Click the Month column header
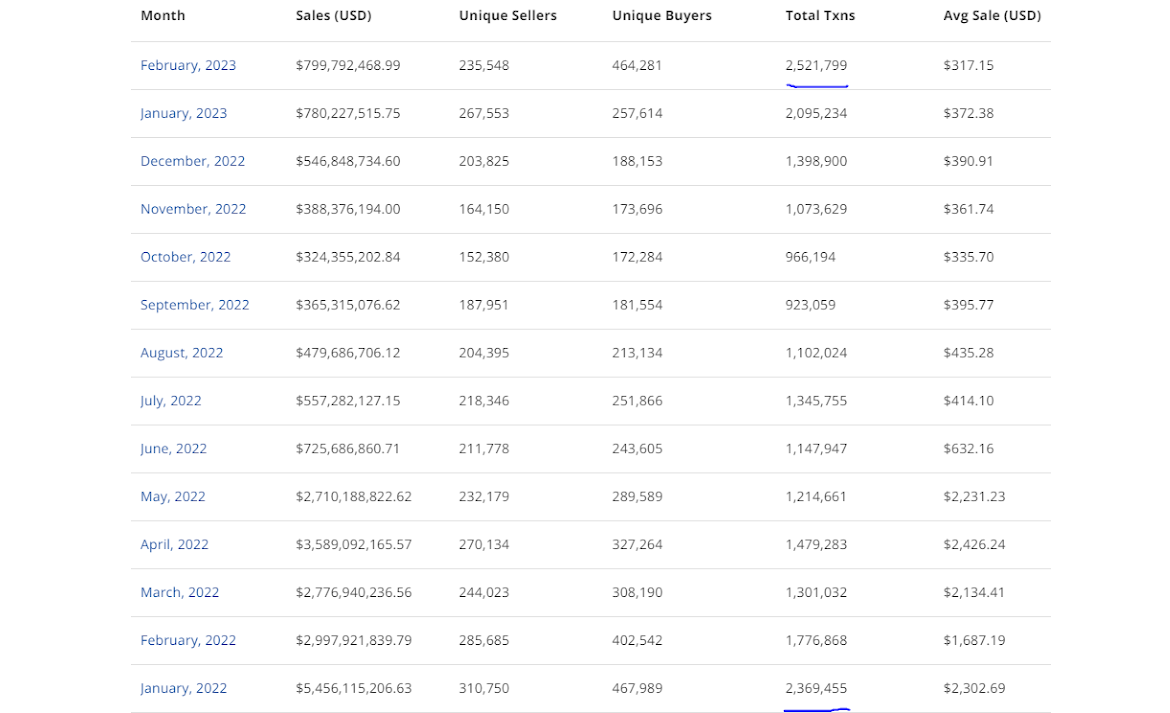The height and width of the screenshot is (713, 1170). (162, 15)
